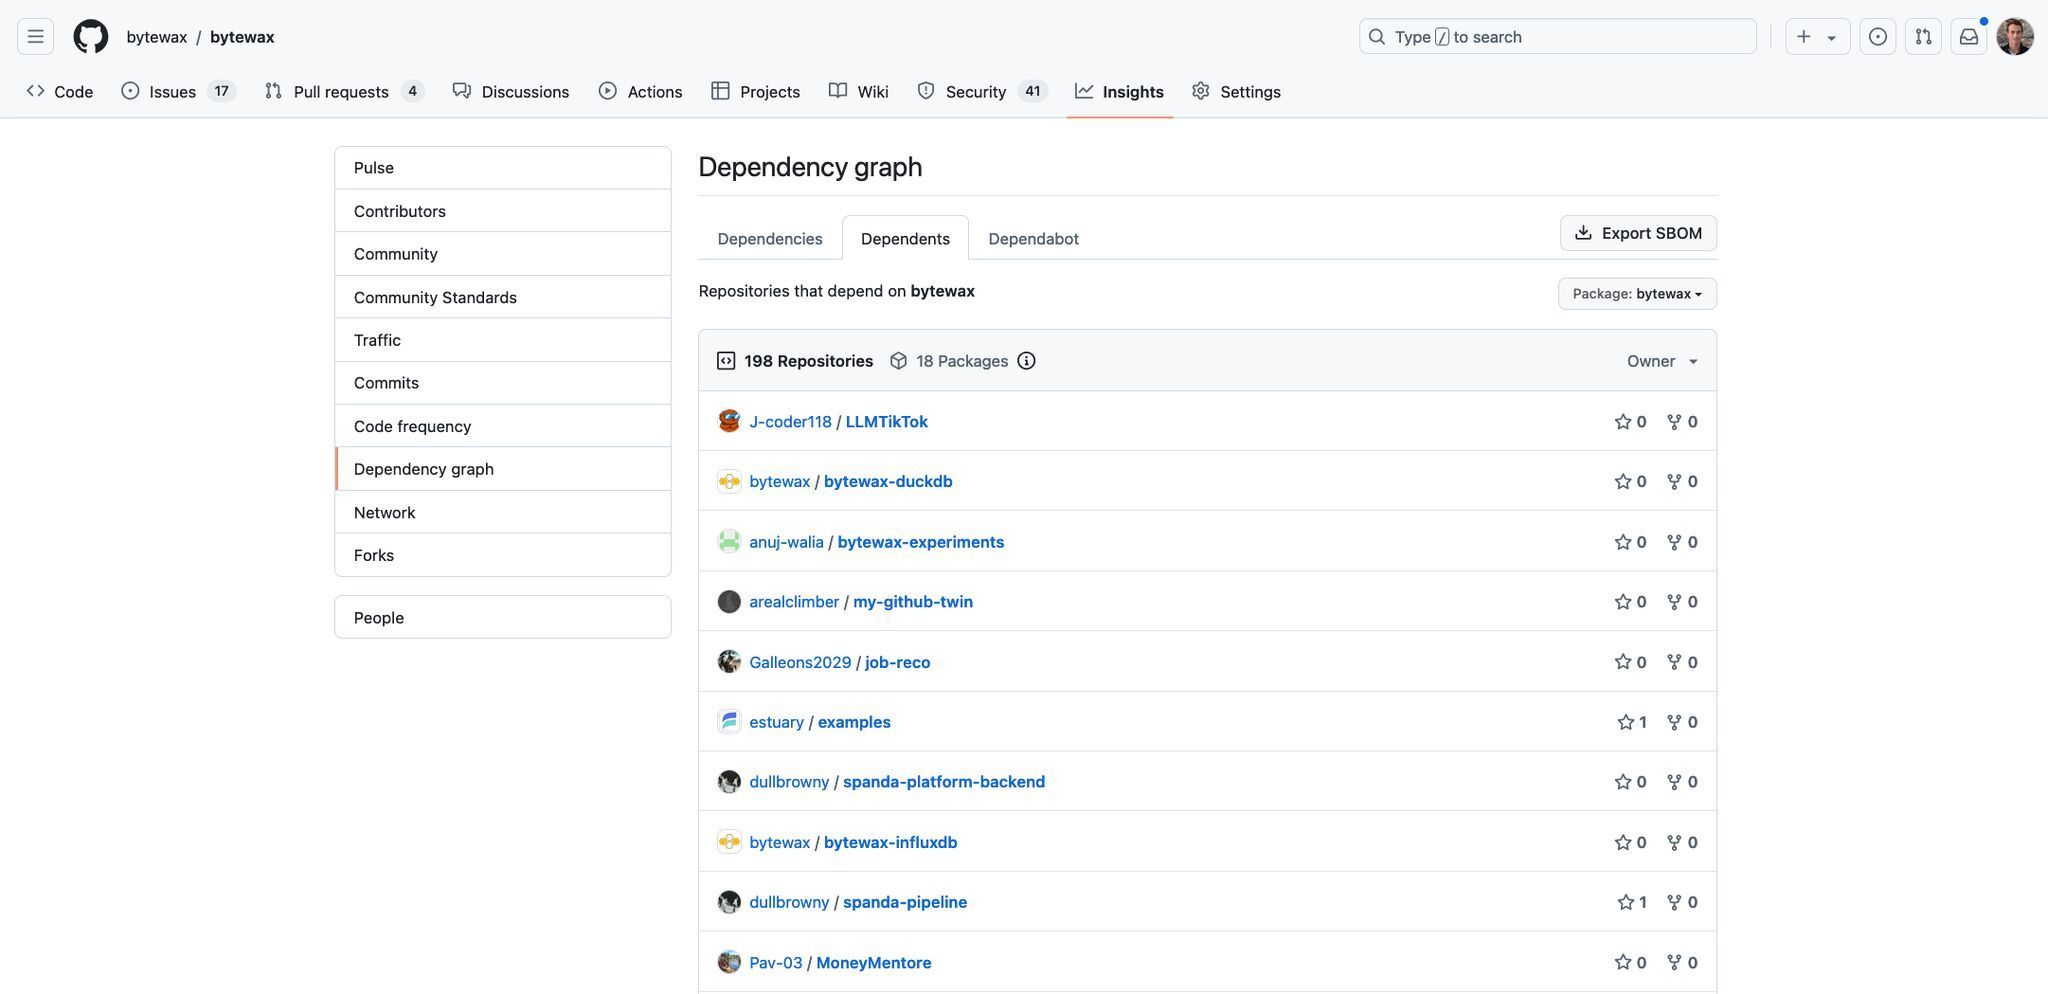This screenshot has height=994, width=2048.
Task: Select Pulse in the Insights sidebar
Action: pos(503,168)
